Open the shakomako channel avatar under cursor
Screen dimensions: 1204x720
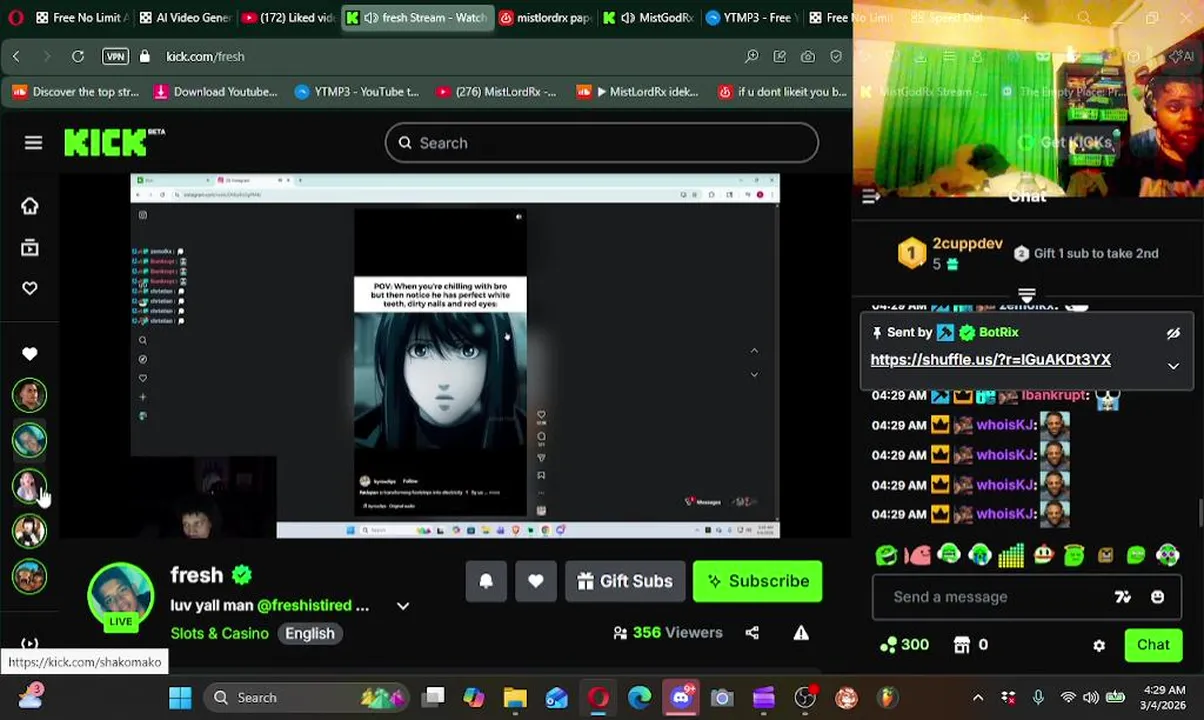30,487
